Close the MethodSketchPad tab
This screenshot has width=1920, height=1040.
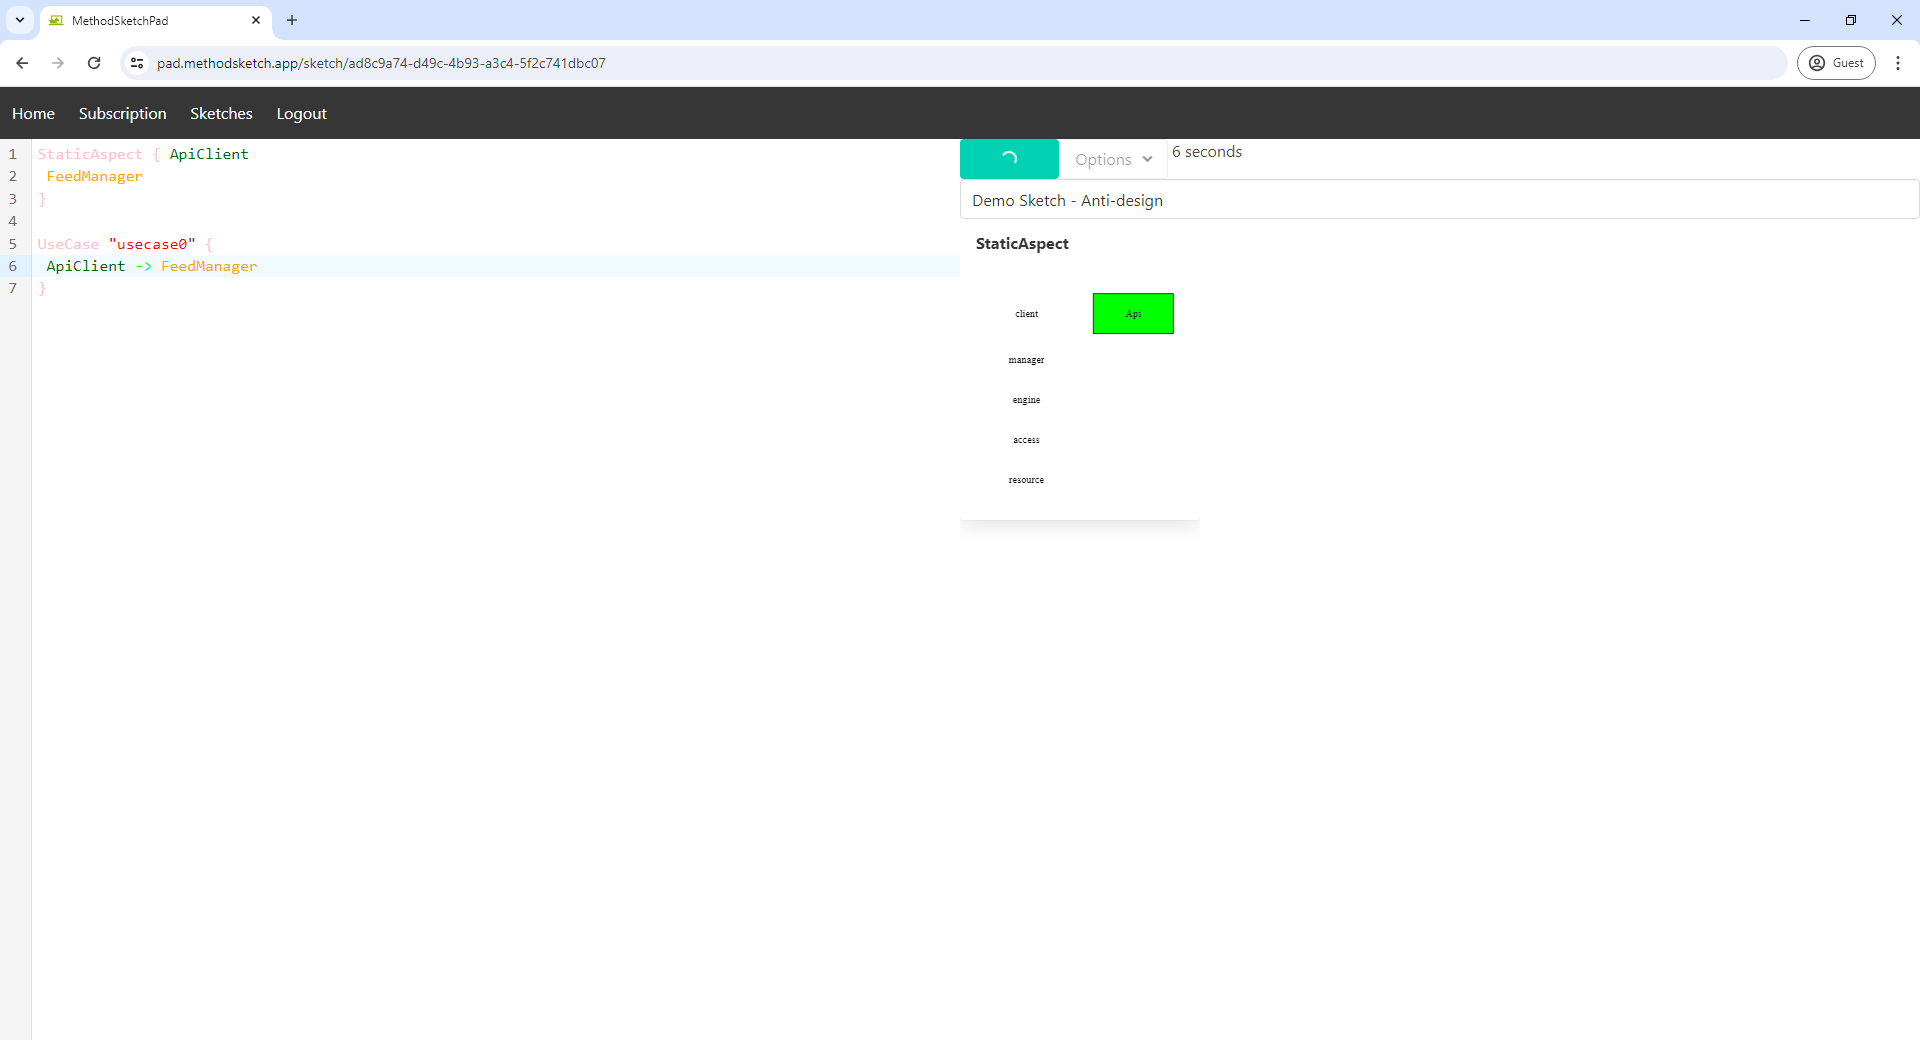pyautogui.click(x=256, y=20)
